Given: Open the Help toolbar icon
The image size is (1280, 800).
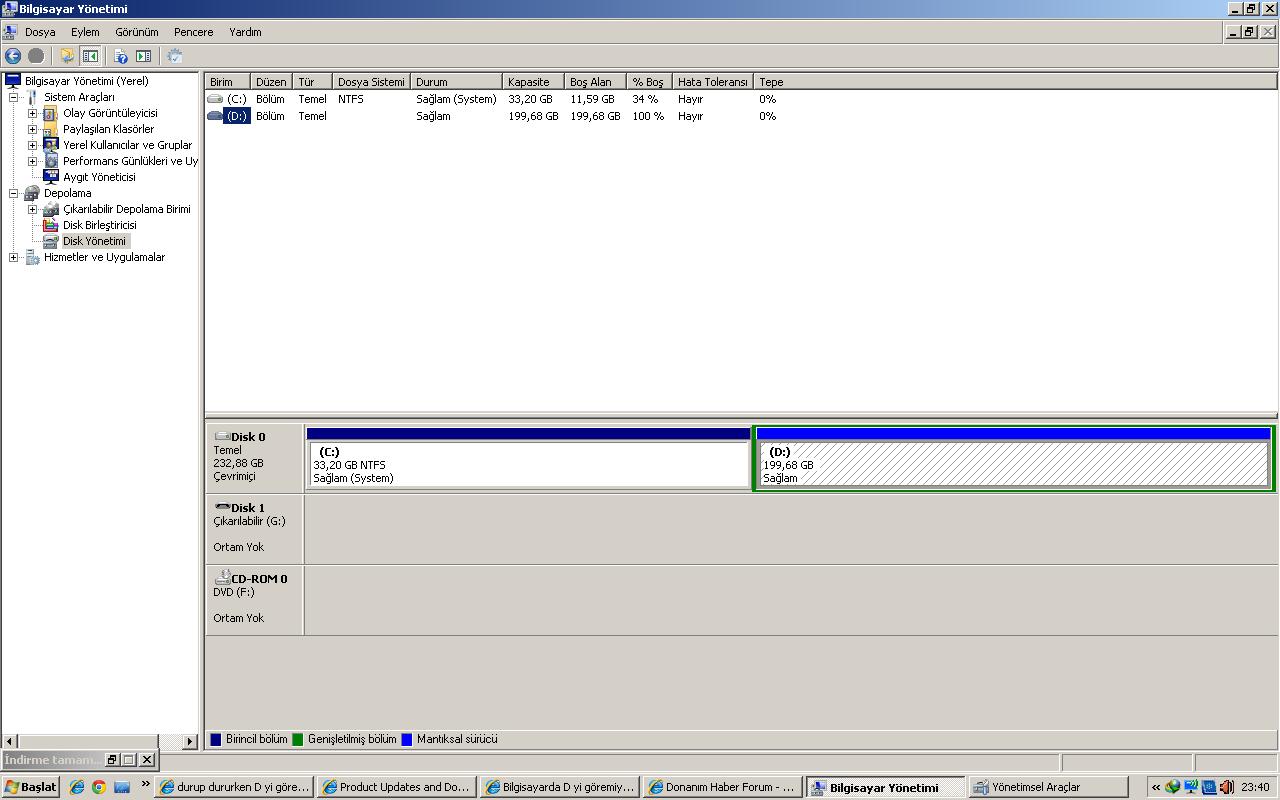Looking at the screenshot, I should (x=121, y=56).
